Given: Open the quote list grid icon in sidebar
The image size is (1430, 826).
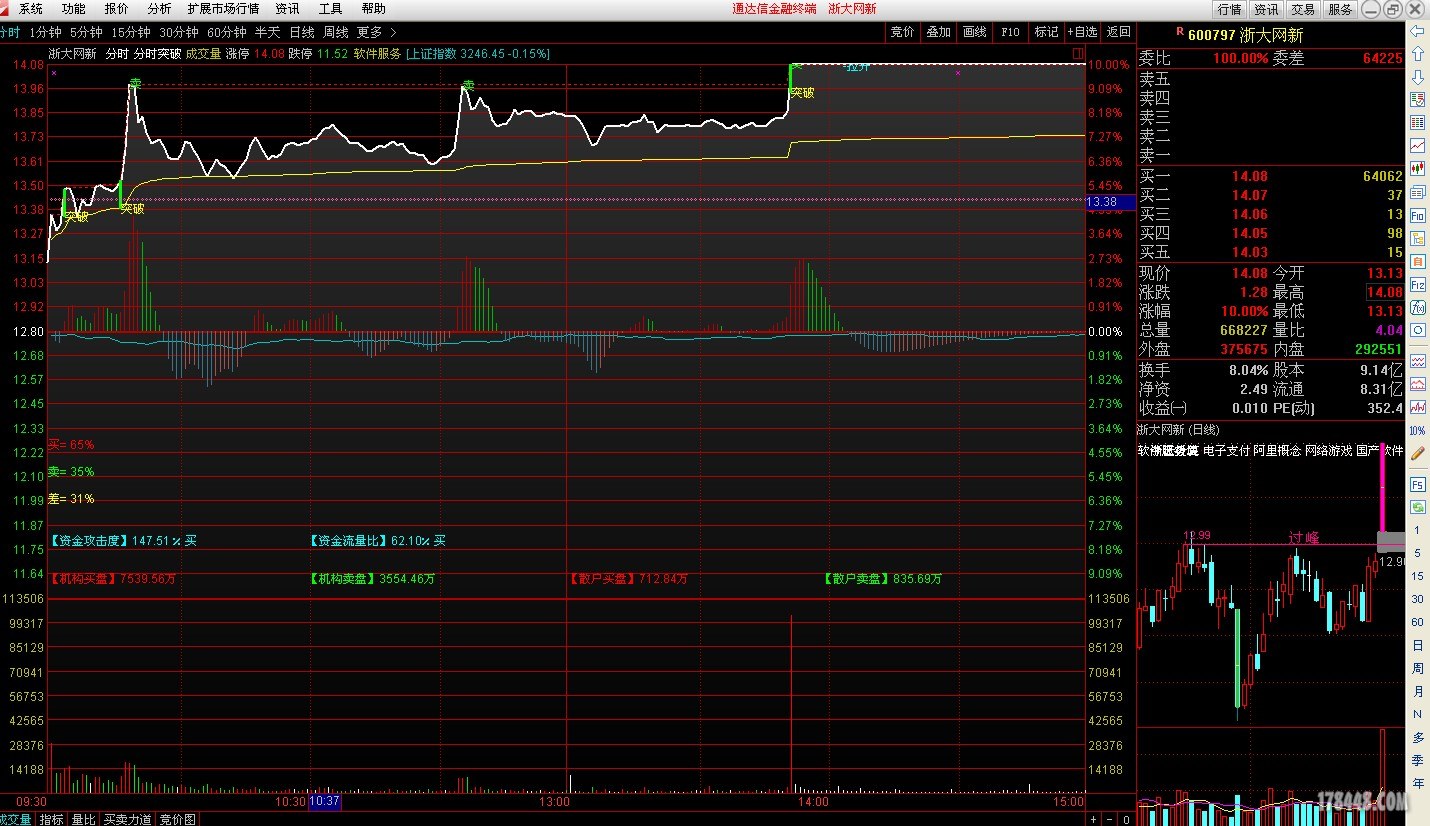Looking at the screenshot, I should [x=1417, y=123].
